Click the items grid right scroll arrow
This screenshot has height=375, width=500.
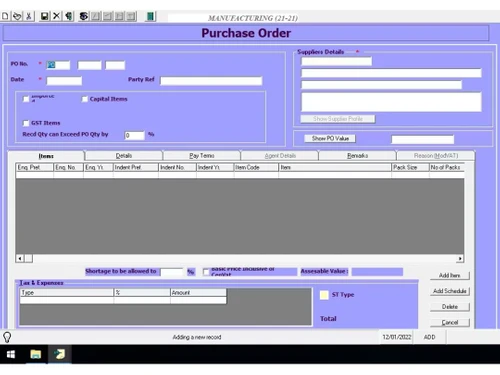click(x=460, y=258)
